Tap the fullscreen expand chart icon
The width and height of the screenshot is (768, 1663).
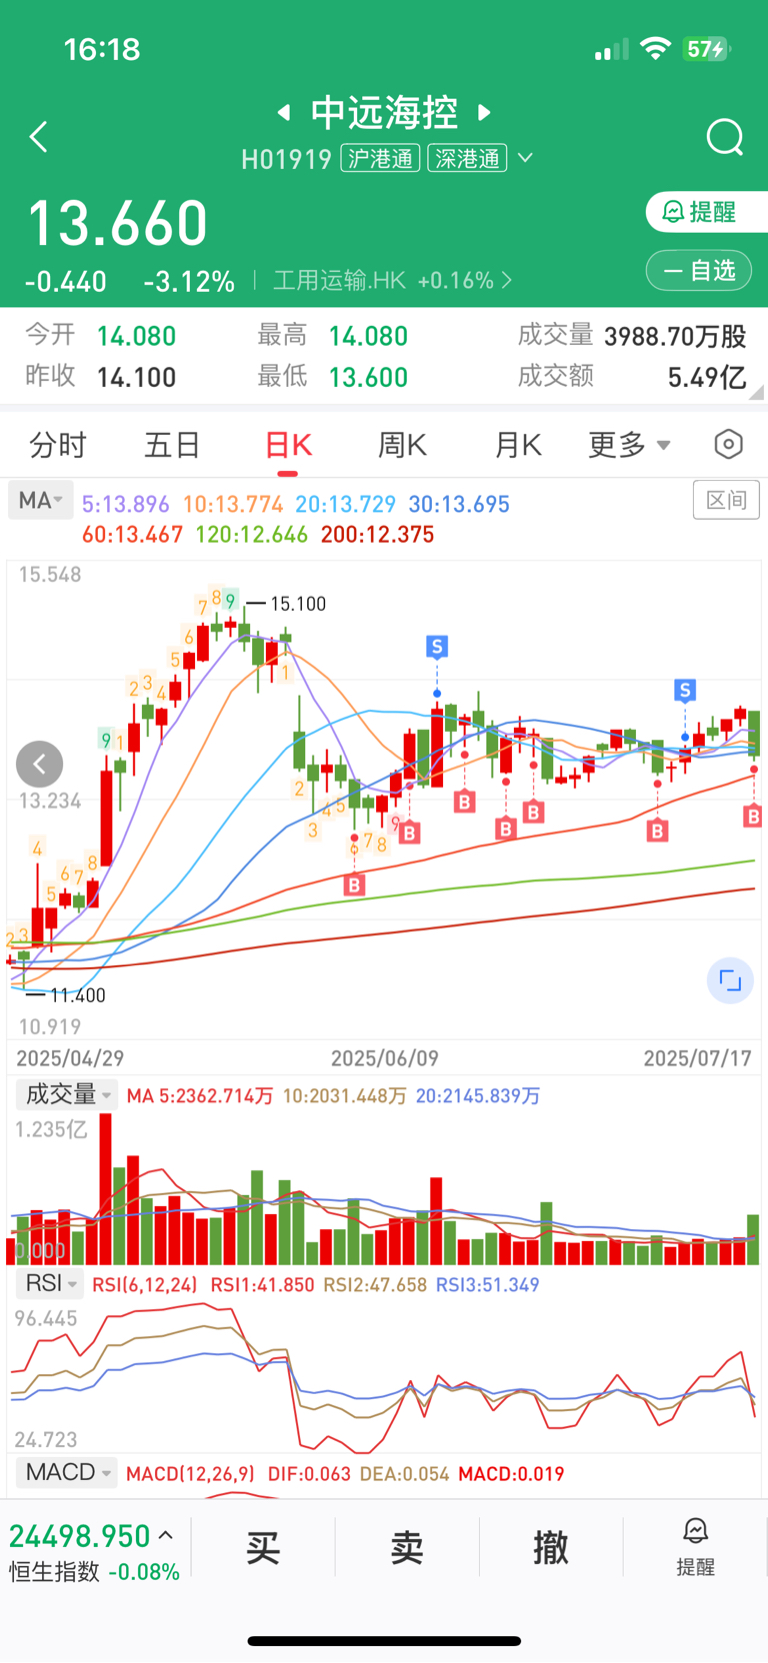[x=730, y=980]
